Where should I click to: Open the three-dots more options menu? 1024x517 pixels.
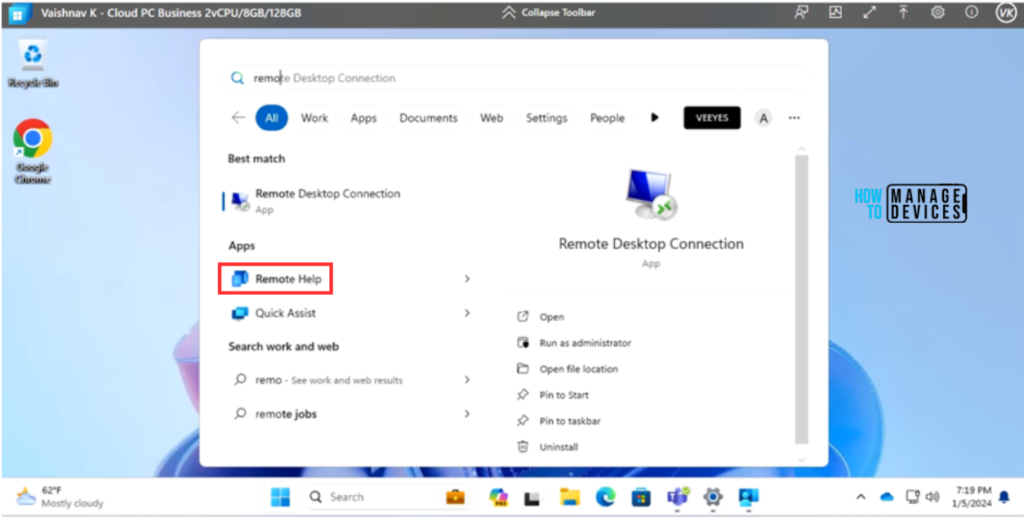[794, 118]
